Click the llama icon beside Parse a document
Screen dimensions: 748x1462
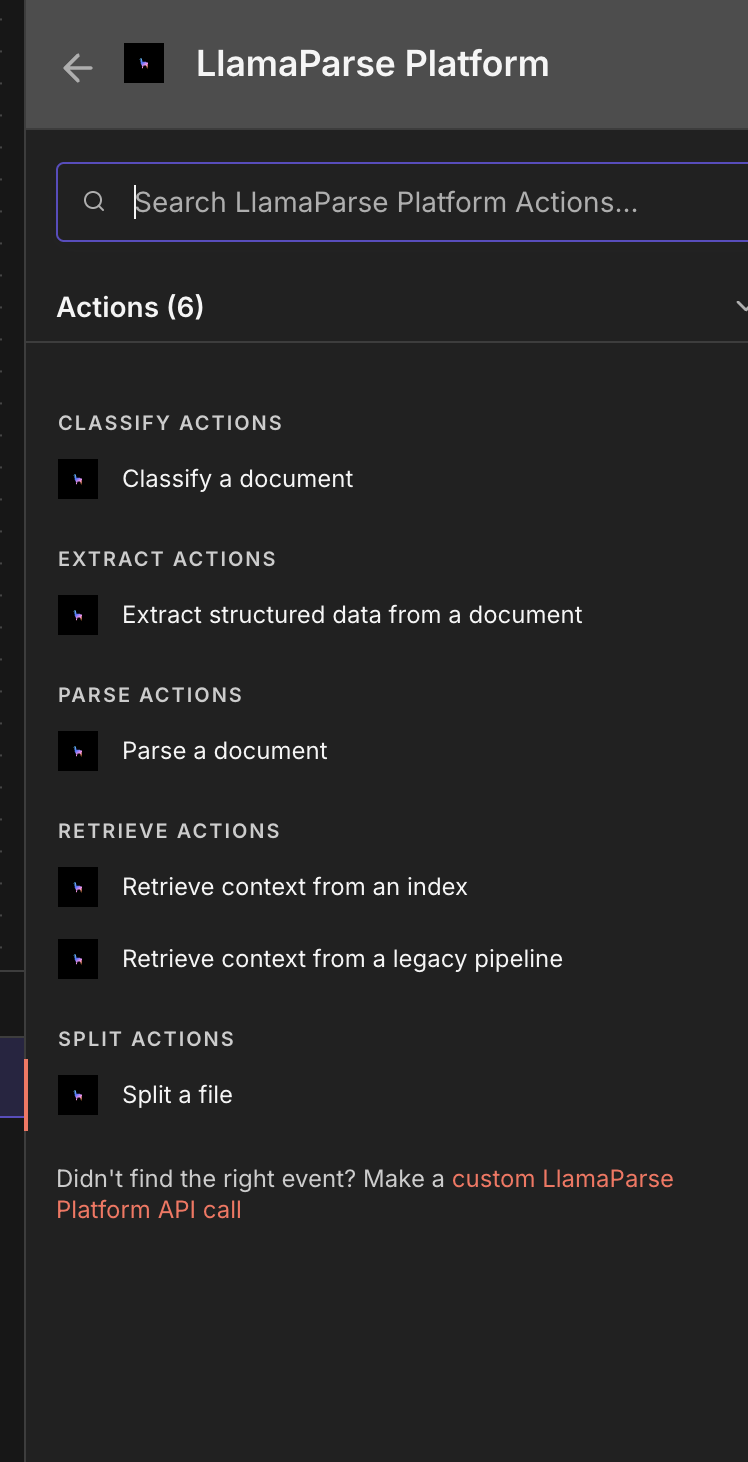78,751
